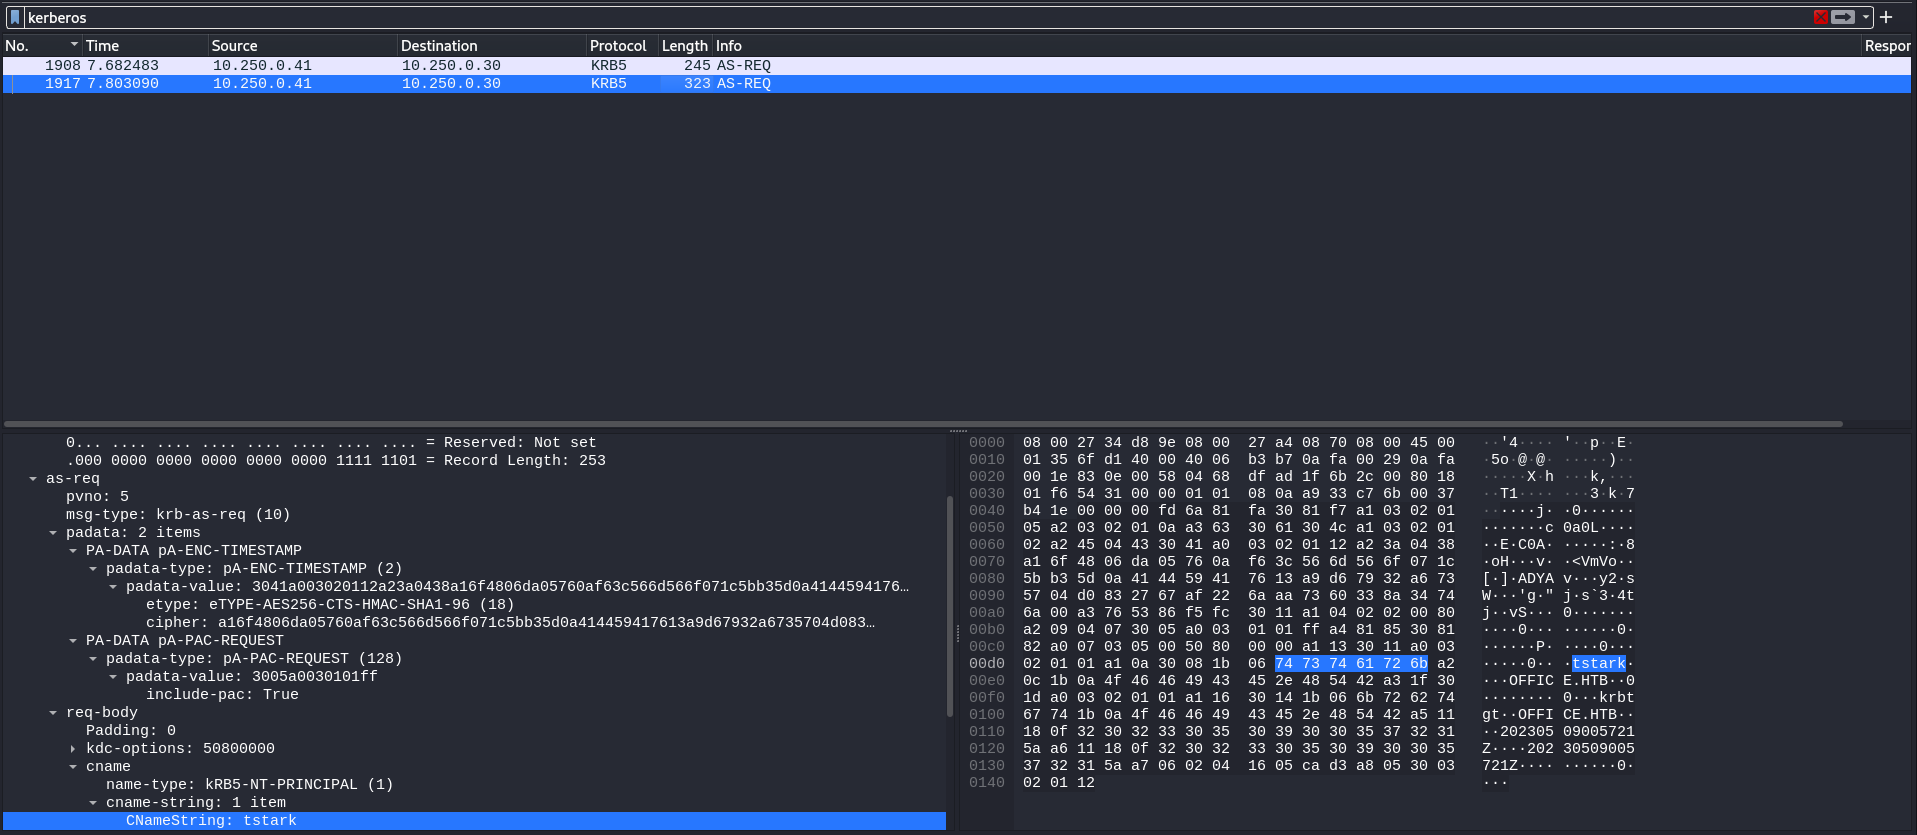Click the ASCII text 202305 in row 0110
This screenshot has height=835, width=1917.
pos(1527,732)
